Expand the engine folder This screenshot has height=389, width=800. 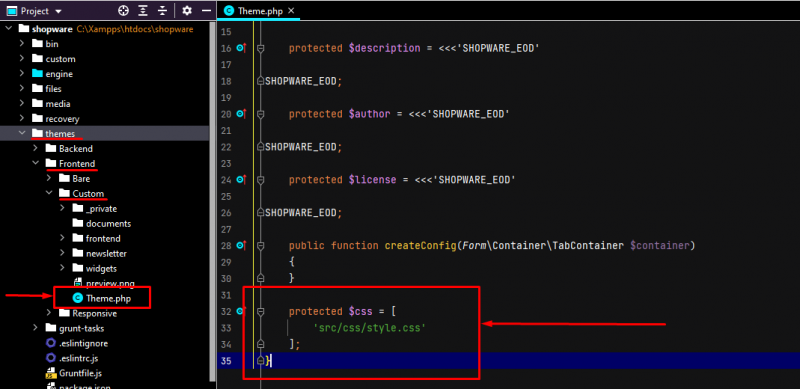pyautogui.click(x=21, y=74)
